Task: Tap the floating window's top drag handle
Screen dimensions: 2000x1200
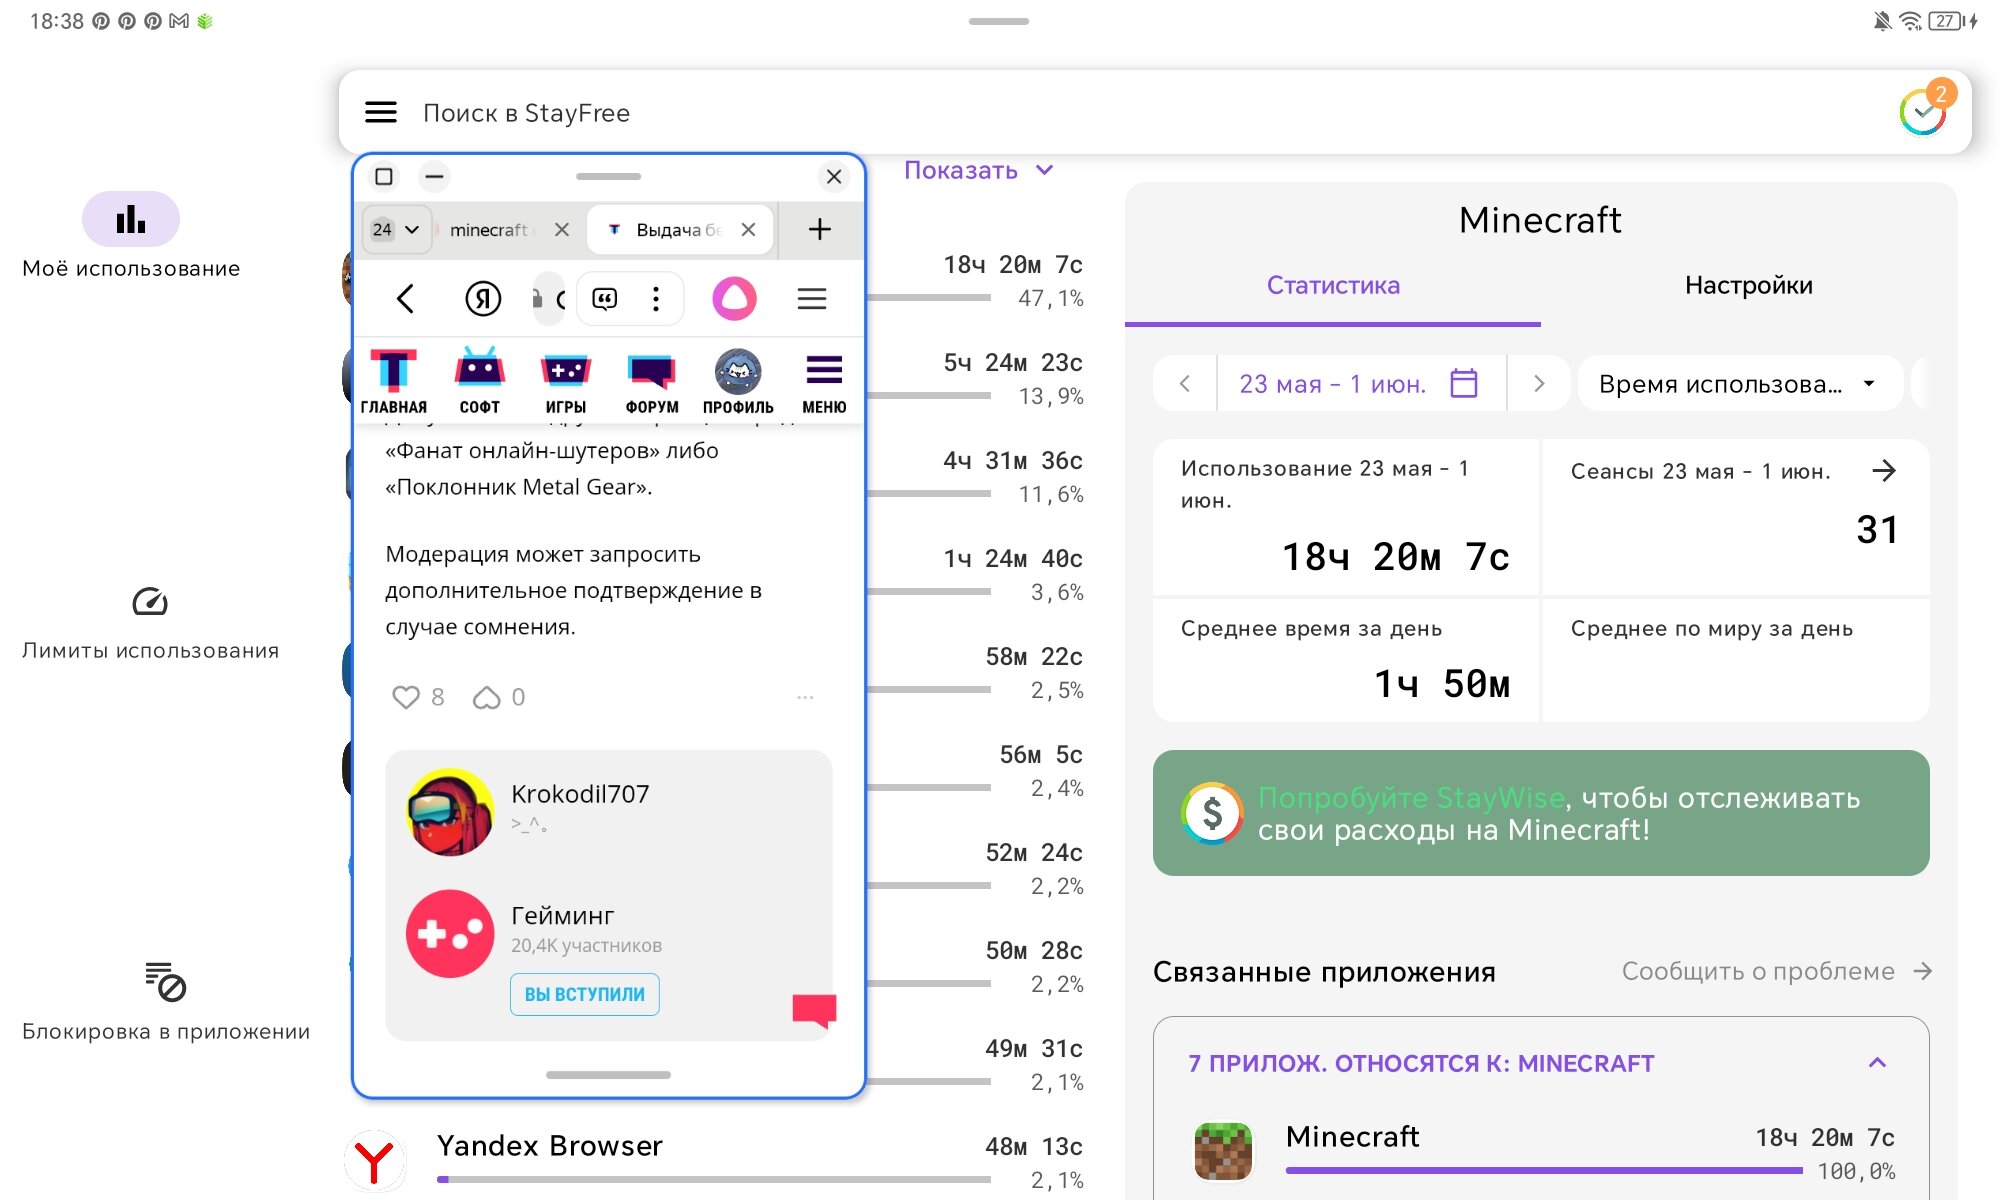Action: (608, 176)
